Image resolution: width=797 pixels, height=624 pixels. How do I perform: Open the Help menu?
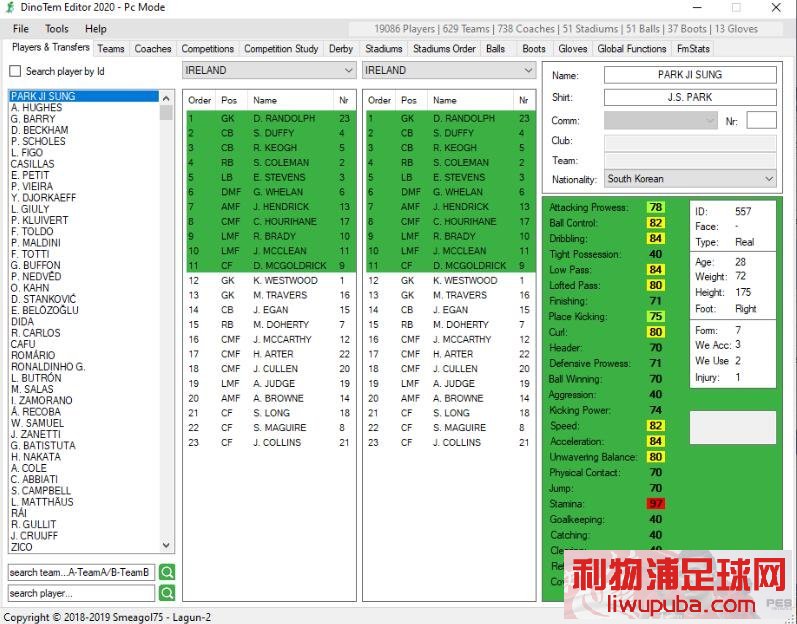(96, 29)
